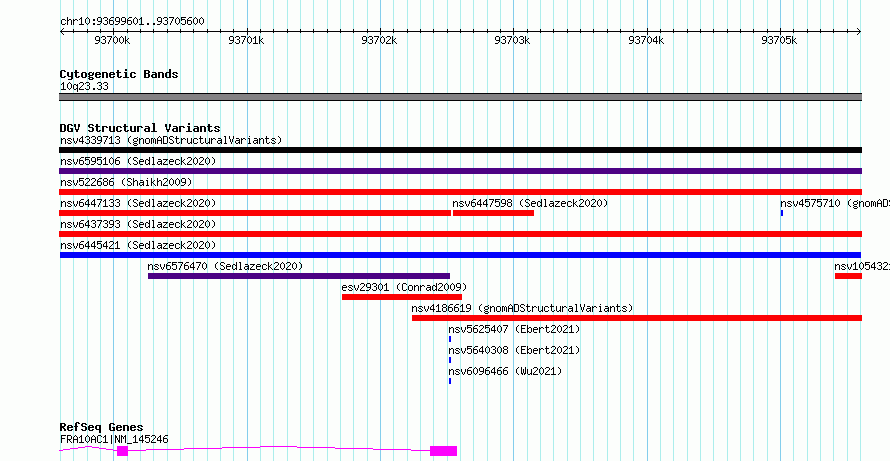Click the Cytogenetic Bands track title
The image size is (890, 461).
119,74
